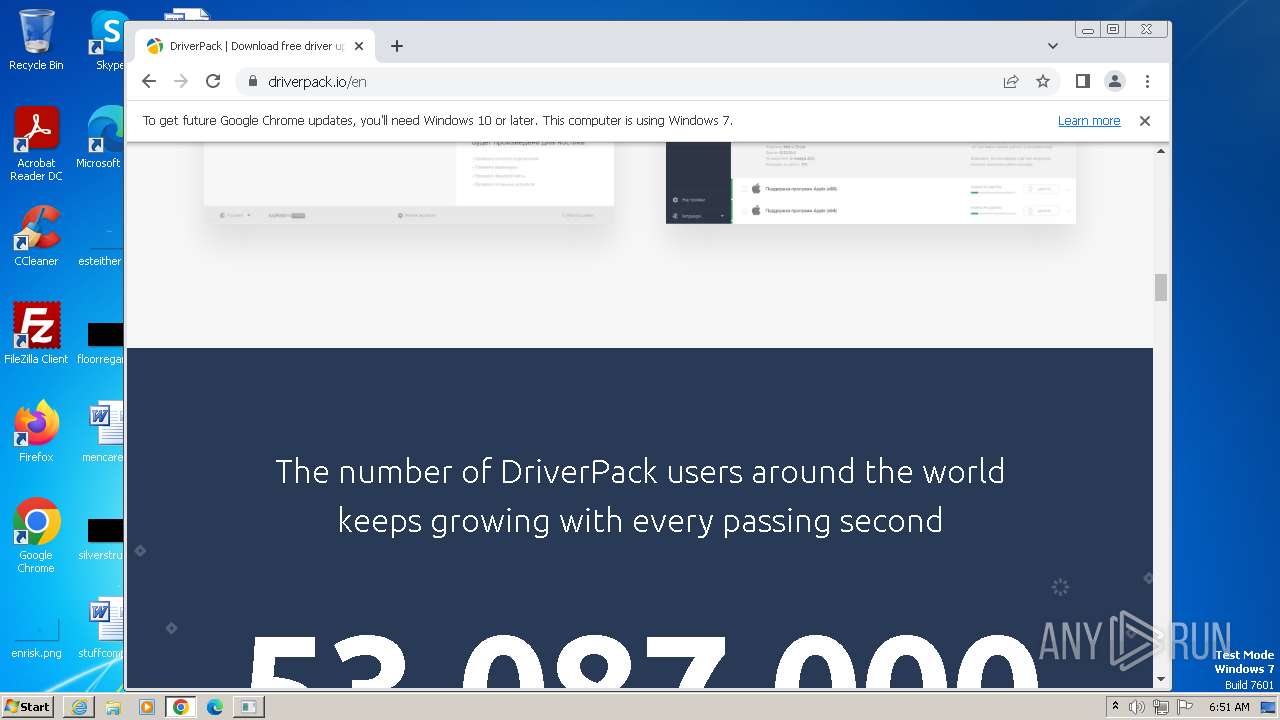
Task: Close the DriverPack tab
Action: (x=359, y=46)
